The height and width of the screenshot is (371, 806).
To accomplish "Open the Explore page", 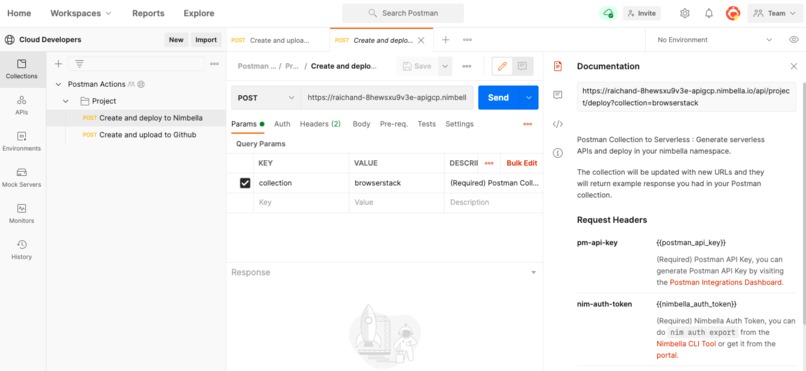I will click(x=199, y=13).
